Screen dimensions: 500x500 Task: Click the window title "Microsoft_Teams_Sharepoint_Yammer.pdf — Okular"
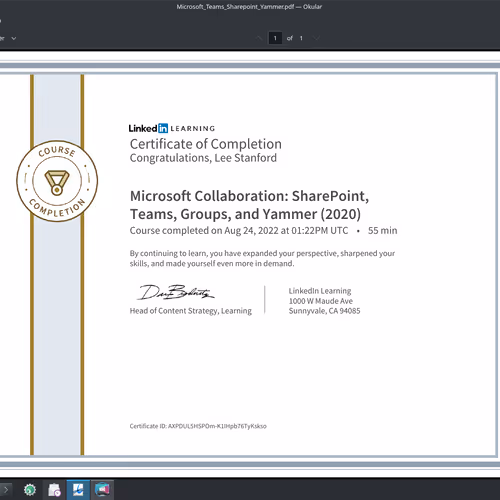pyautogui.click(x=249, y=7)
